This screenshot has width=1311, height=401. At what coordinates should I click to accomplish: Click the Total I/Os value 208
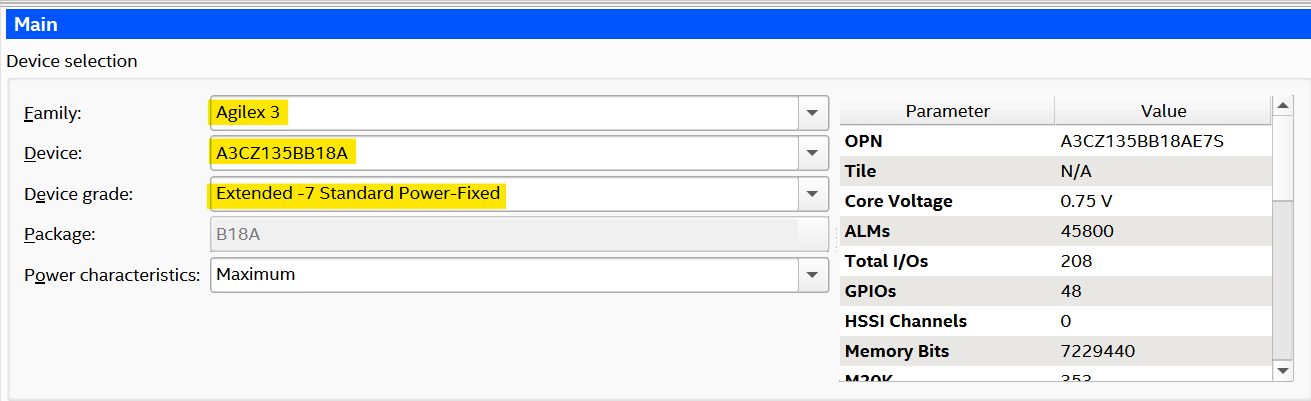(x=1076, y=261)
